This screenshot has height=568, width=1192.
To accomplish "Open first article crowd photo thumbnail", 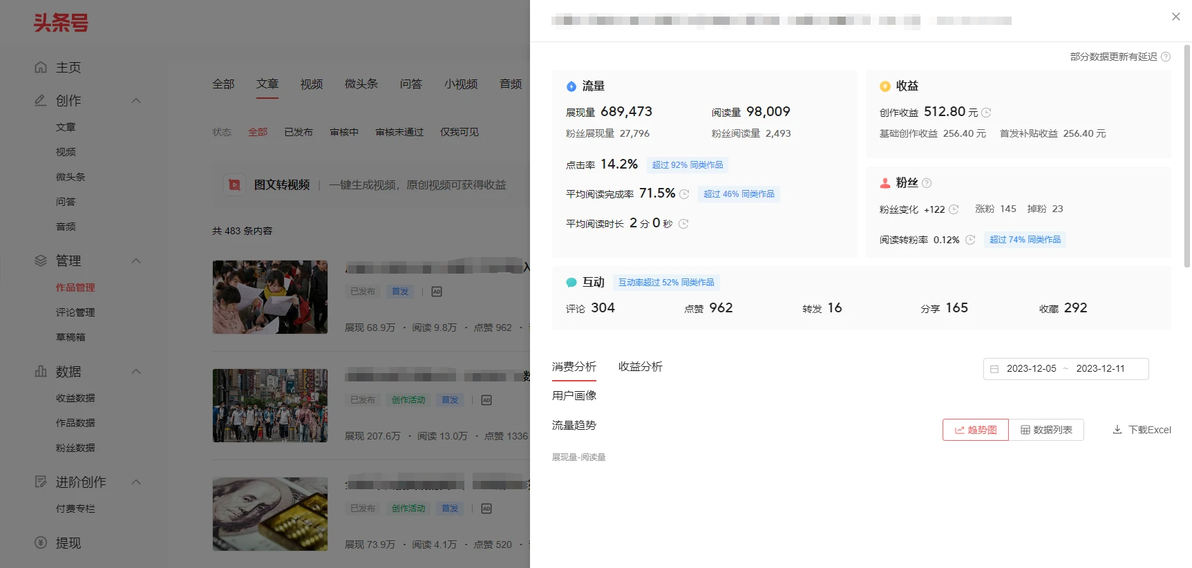I will (x=270, y=297).
